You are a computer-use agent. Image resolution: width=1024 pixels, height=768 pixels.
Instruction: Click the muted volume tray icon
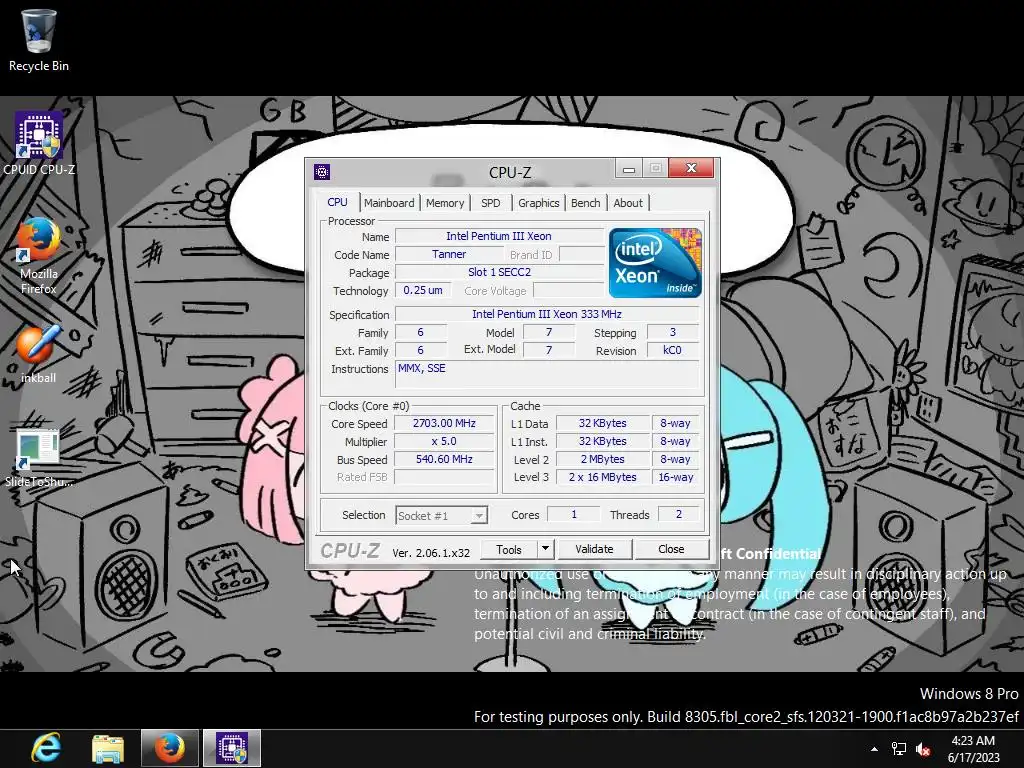[x=923, y=749]
